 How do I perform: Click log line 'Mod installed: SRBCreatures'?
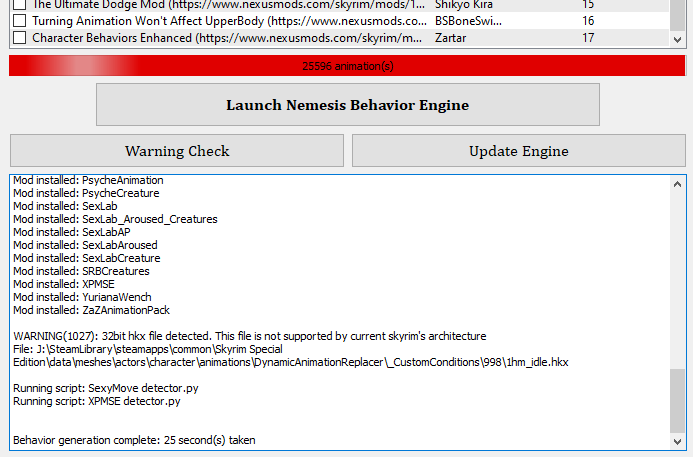[x=81, y=271]
